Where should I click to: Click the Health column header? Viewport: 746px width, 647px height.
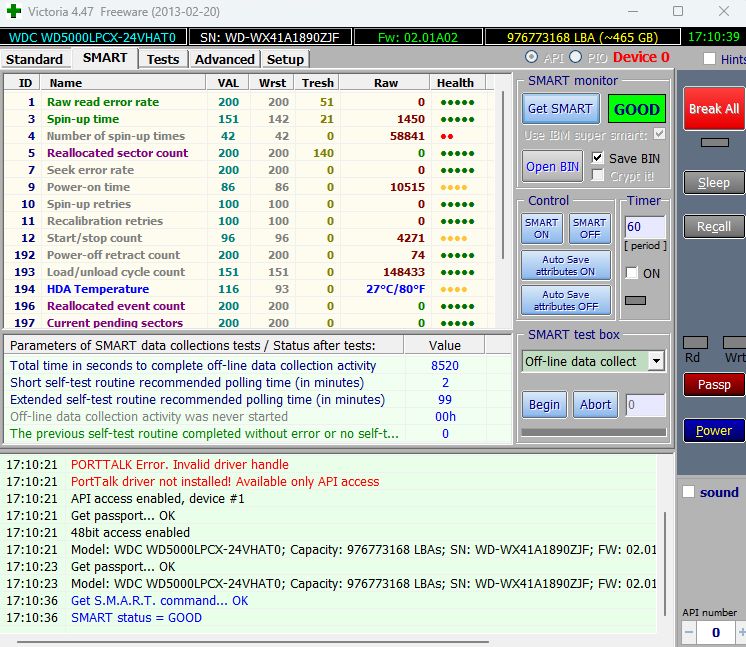point(455,83)
